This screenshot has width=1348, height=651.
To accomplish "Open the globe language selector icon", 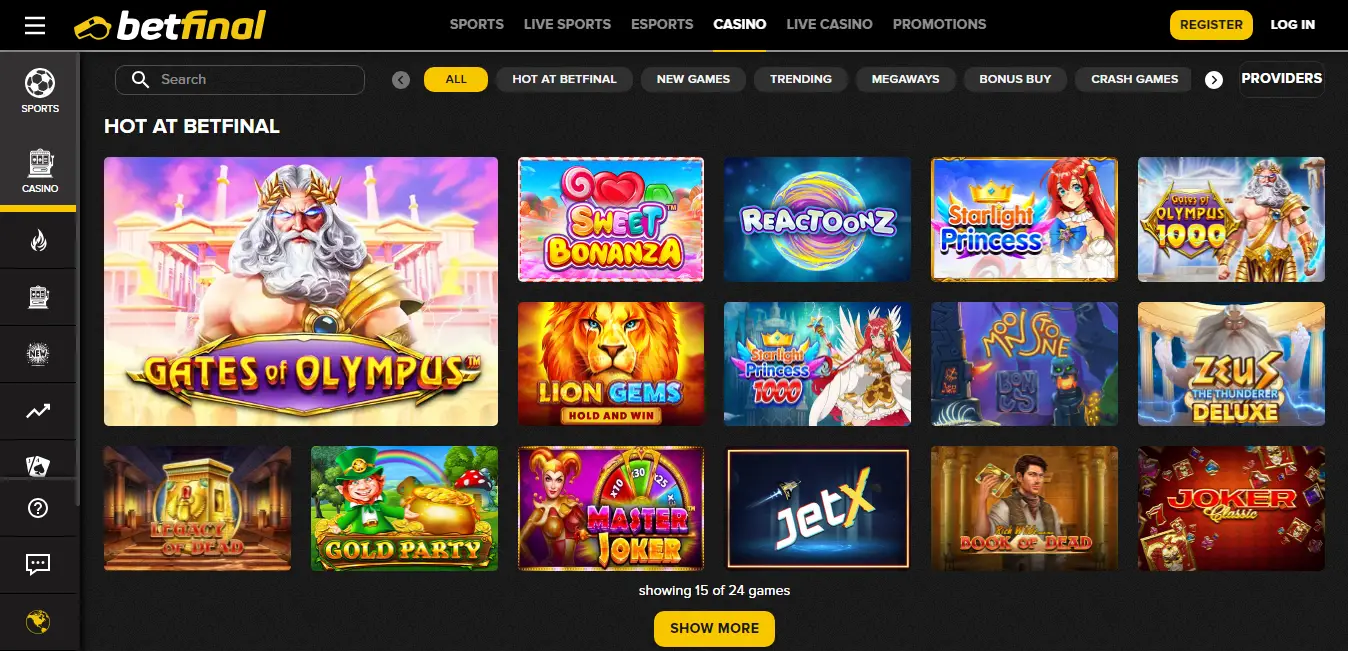I will point(38,622).
